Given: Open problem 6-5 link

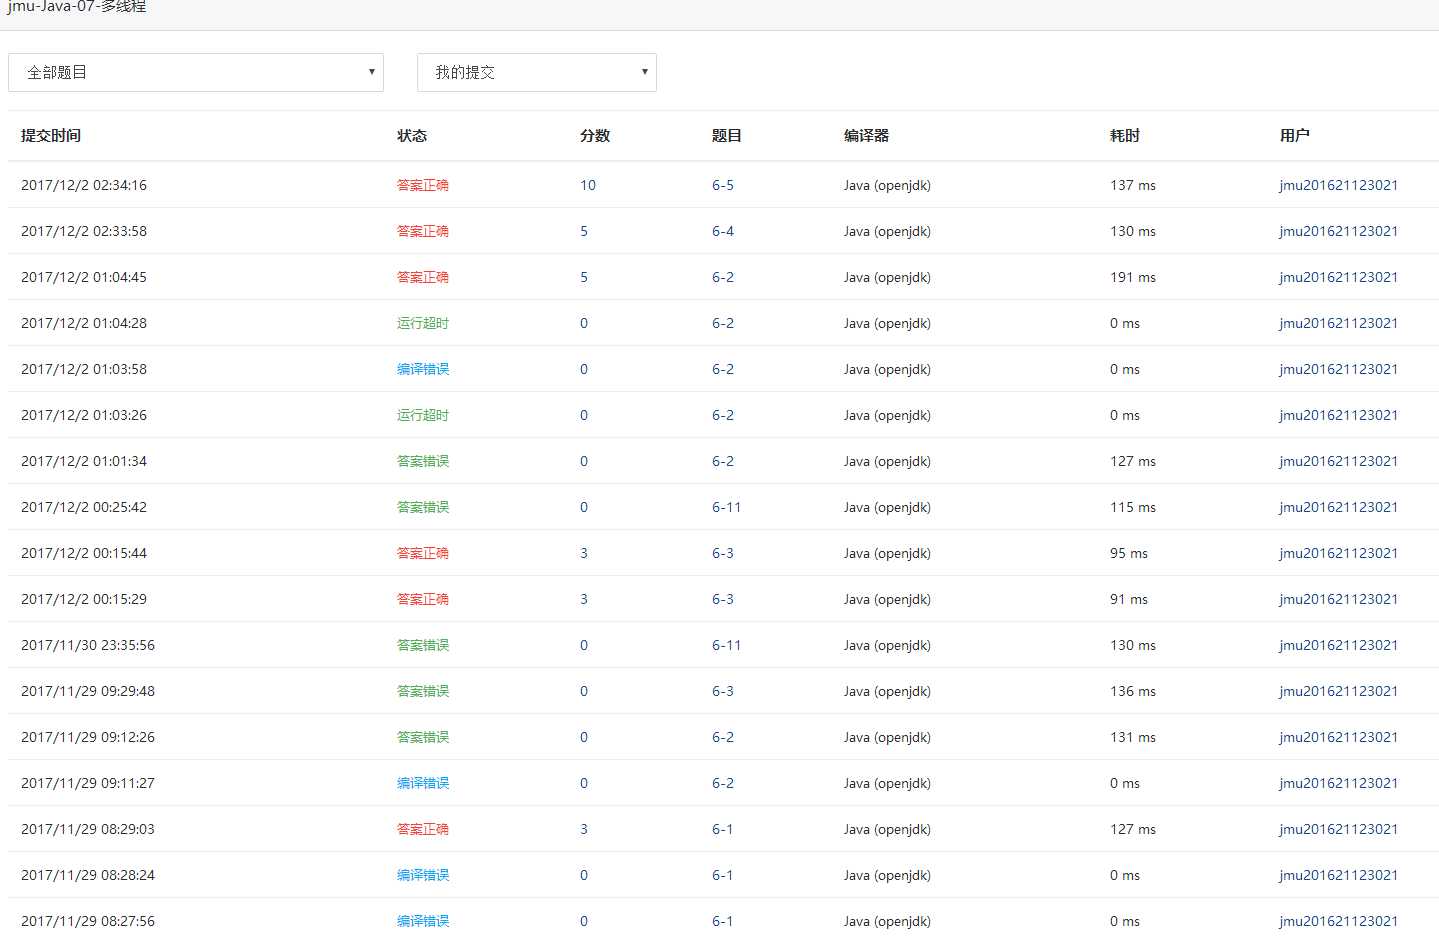Looking at the screenshot, I should pos(723,185).
